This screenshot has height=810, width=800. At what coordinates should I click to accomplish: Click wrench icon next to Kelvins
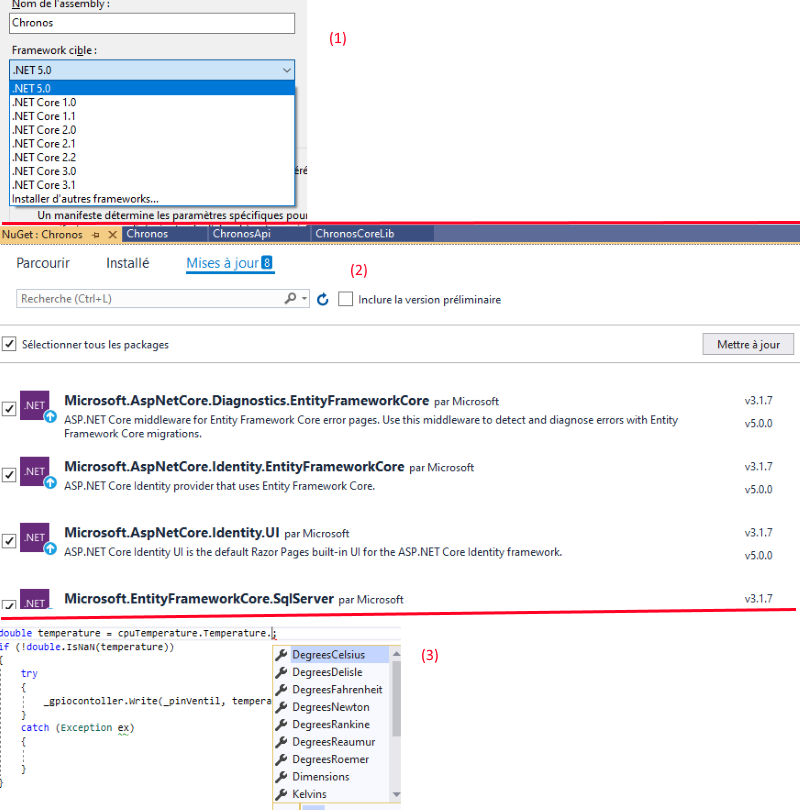tap(282, 794)
